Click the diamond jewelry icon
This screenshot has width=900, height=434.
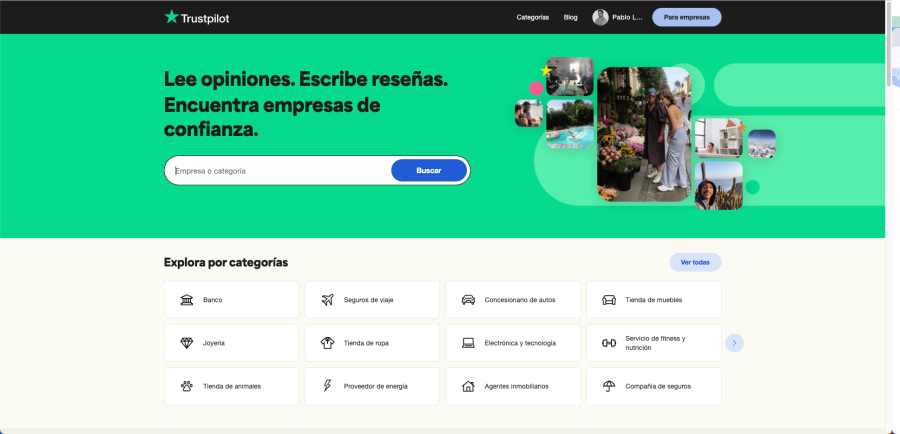(x=187, y=343)
